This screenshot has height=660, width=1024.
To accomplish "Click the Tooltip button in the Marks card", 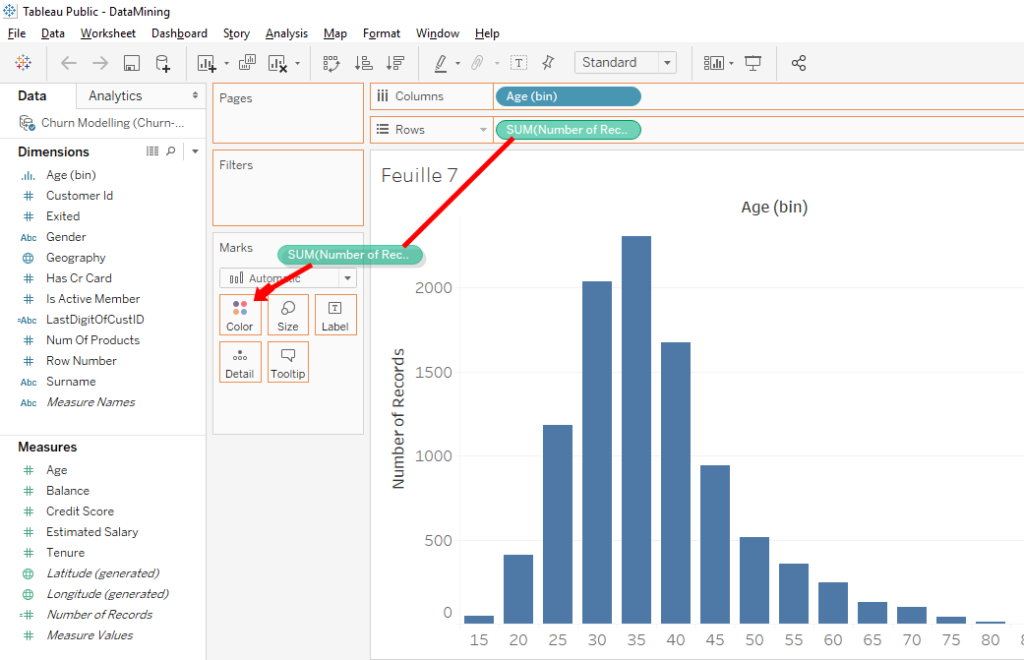I will [288, 361].
